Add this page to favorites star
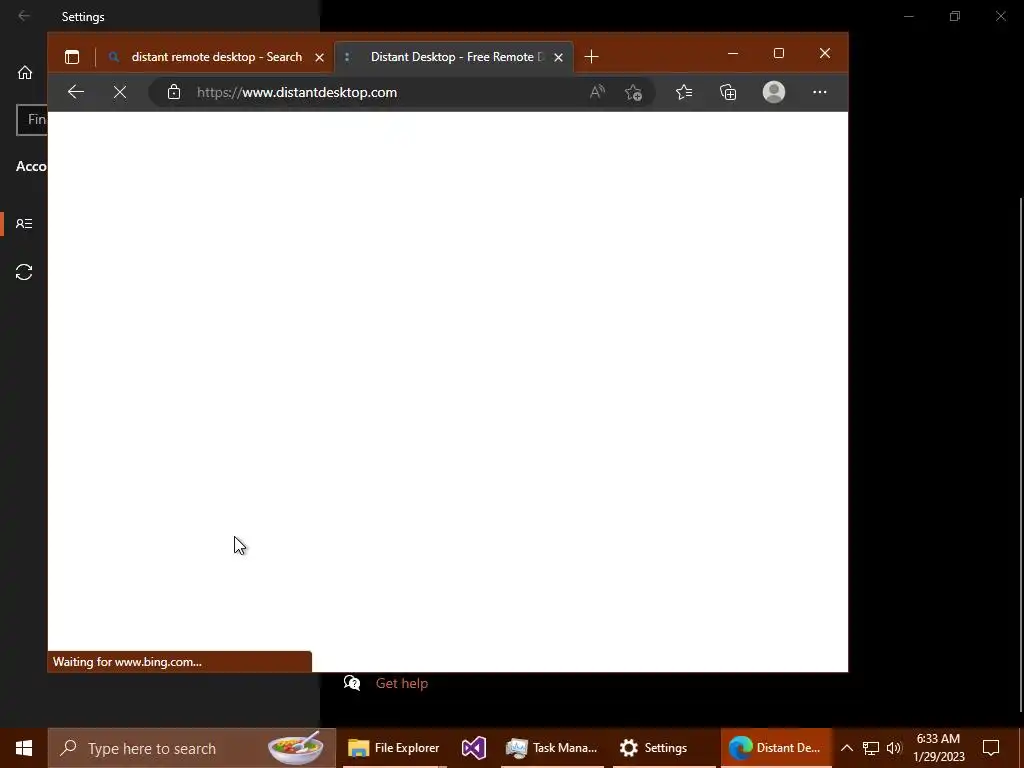Image resolution: width=1024 pixels, height=768 pixels. coord(633,92)
